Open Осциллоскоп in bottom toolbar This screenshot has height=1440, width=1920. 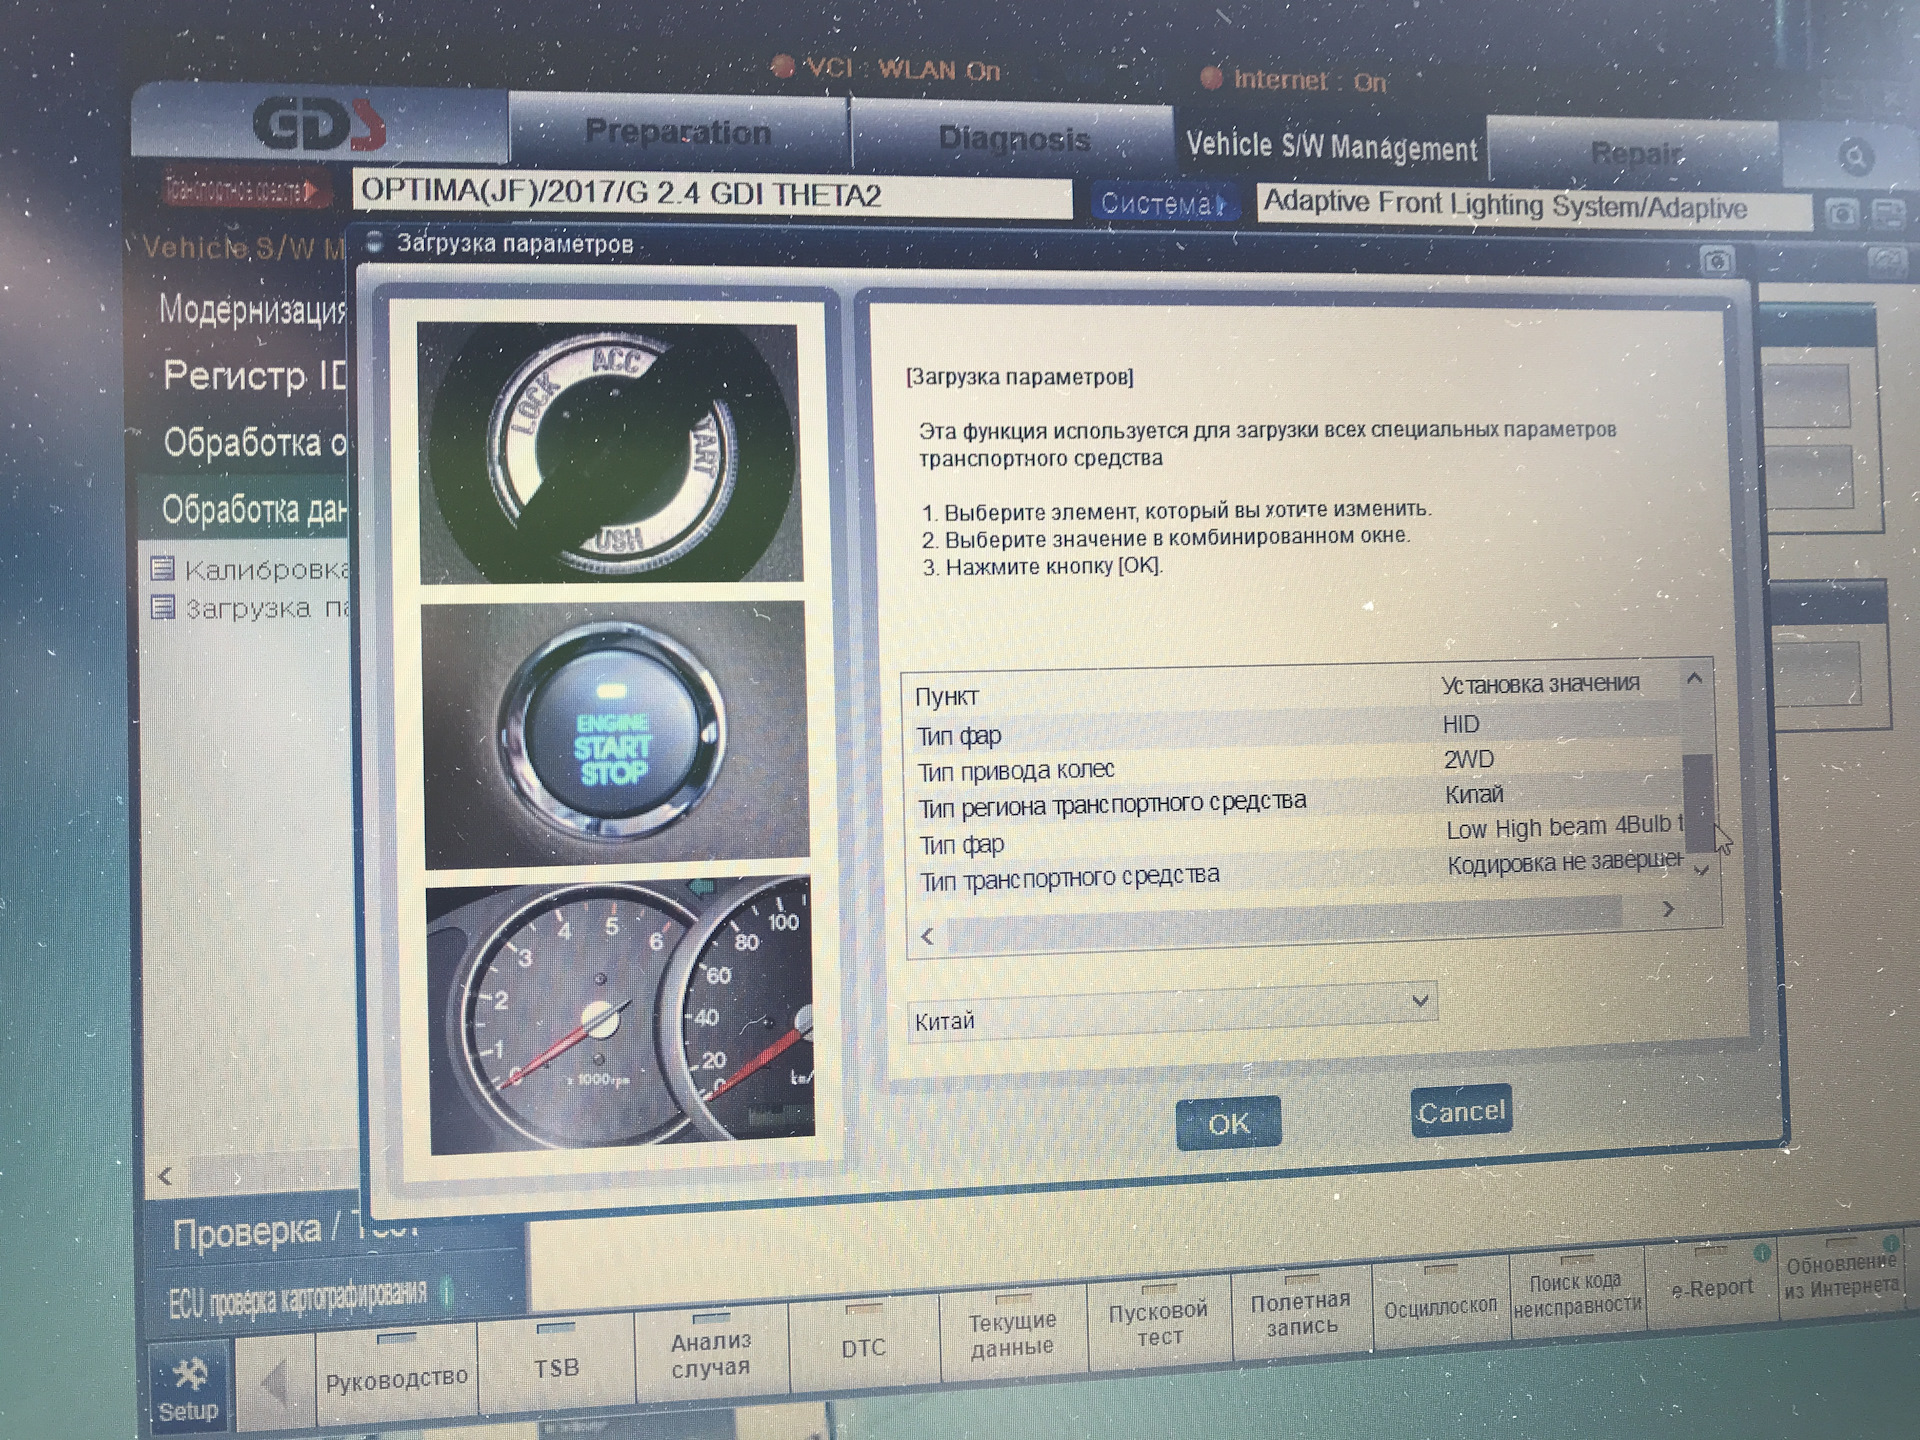[1440, 1305]
